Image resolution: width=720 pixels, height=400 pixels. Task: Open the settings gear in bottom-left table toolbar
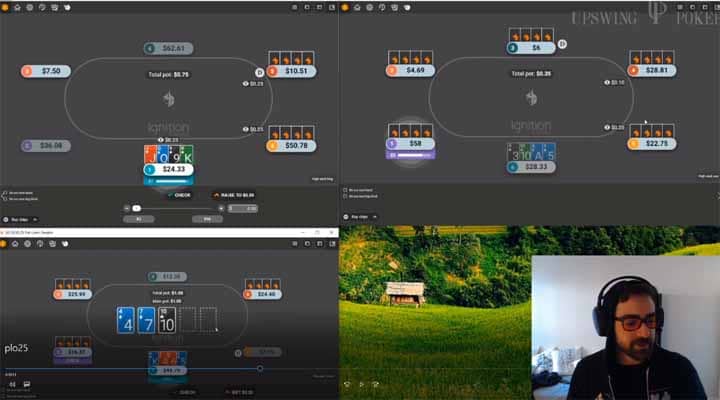[x=28, y=244]
